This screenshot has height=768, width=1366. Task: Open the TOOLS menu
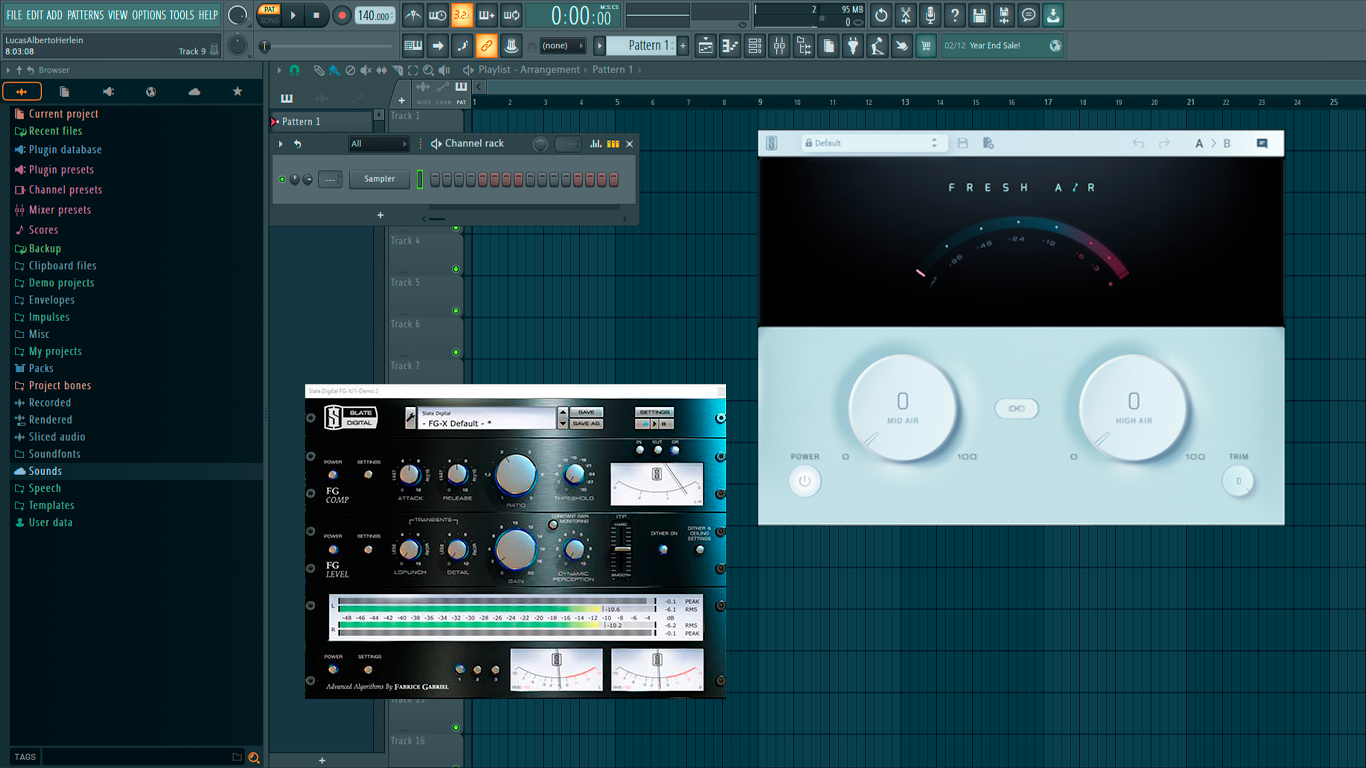pos(182,15)
